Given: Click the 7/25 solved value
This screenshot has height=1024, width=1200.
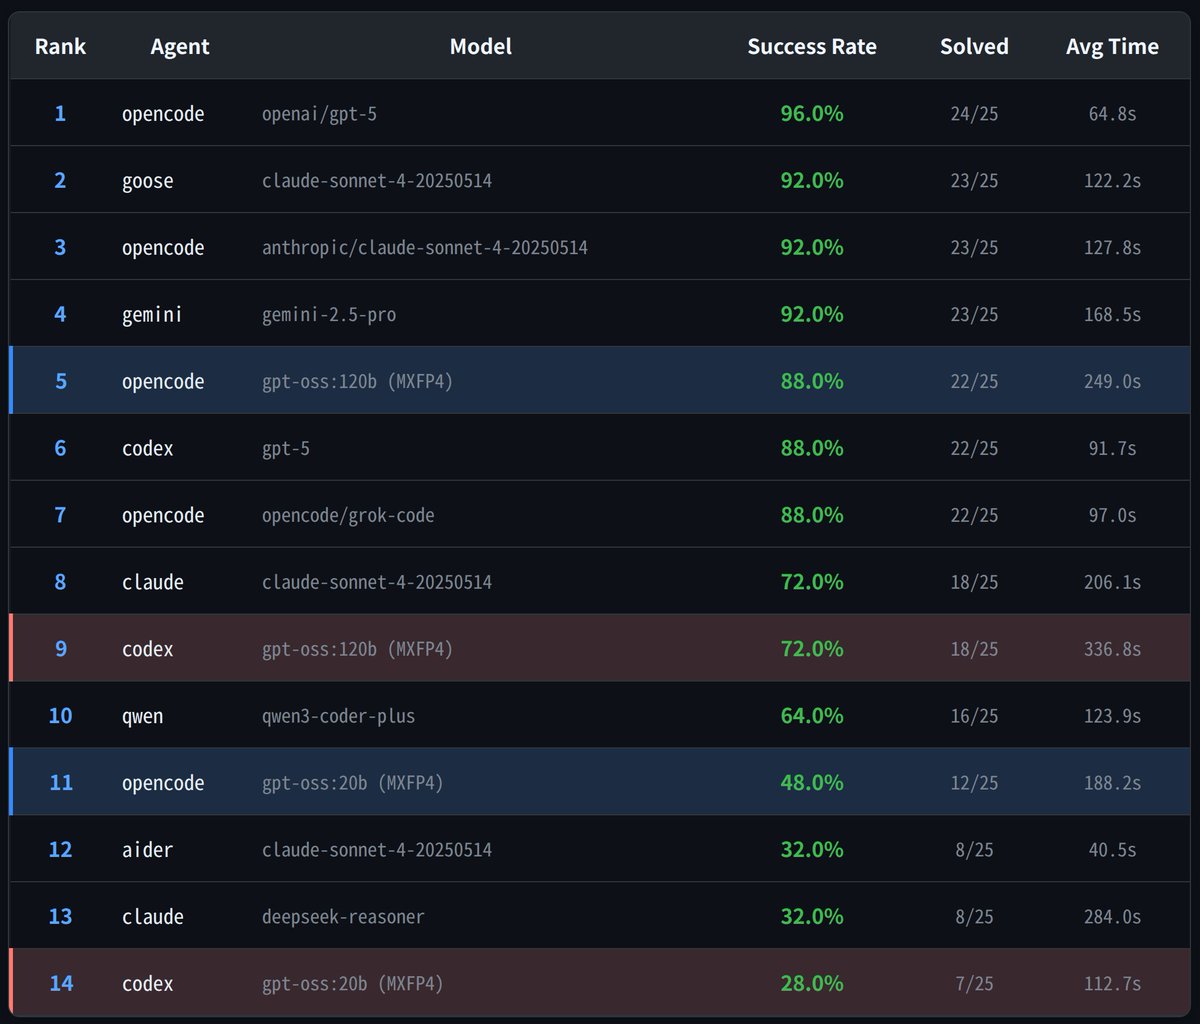Looking at the screenshot, I should pyautogui.click(x=974, y=985).
